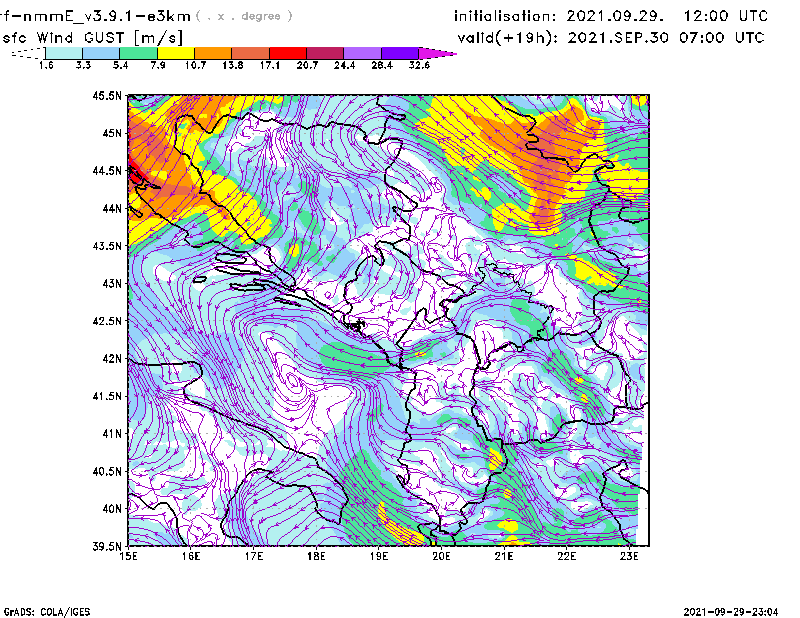The width and height of the screenshot is (800, 618).
Task: Click the legend value 3.3
Action: click(x=83, y=65)
